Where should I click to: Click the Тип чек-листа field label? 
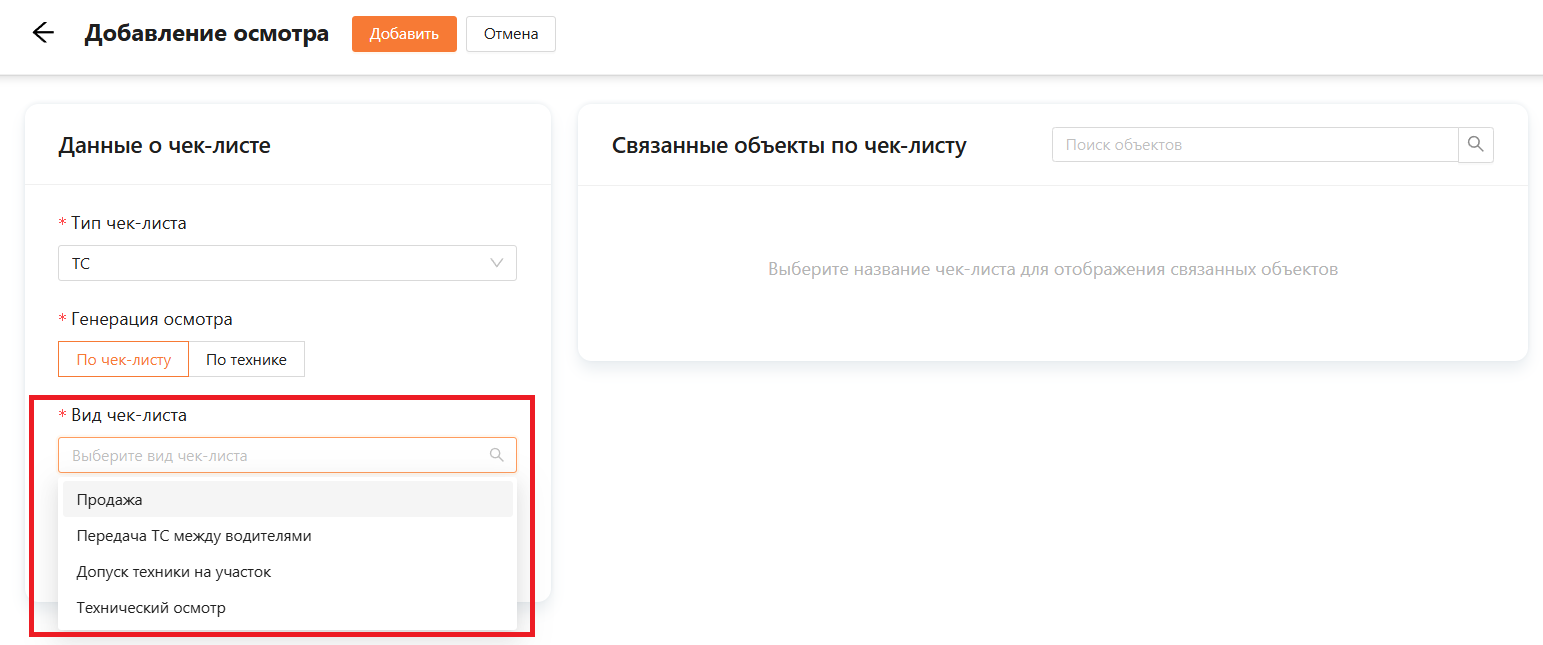[x=128, y=223]
